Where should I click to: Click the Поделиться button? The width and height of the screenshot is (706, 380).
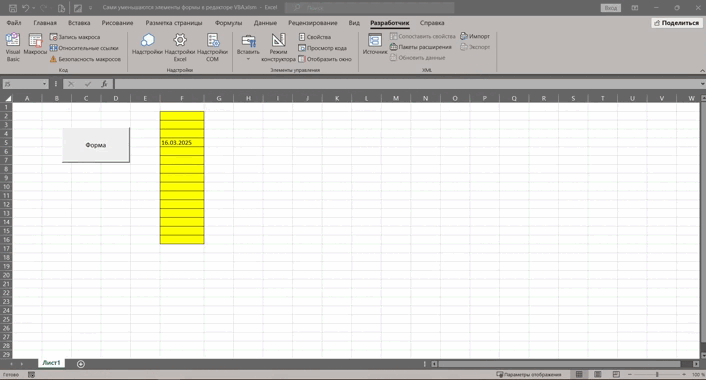click(x=677, y=23)
